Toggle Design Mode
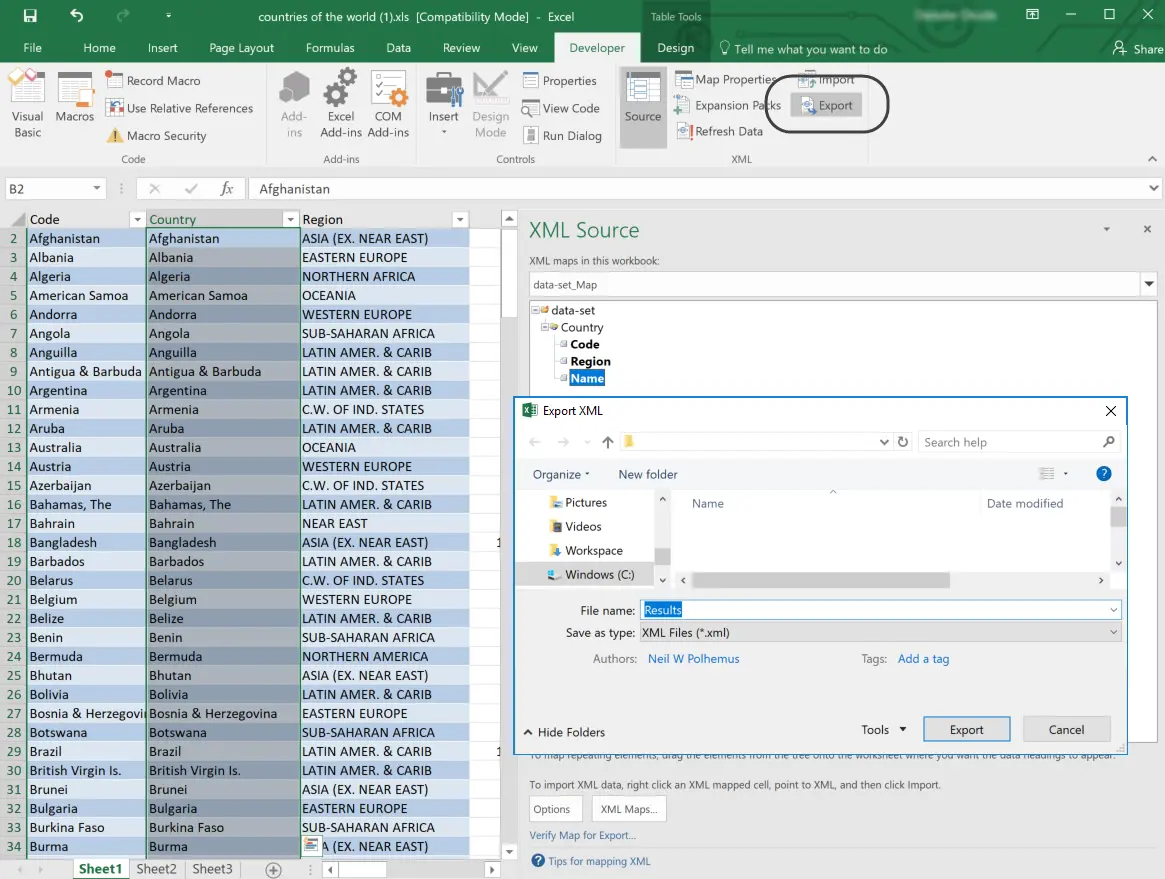 point(490,104)
